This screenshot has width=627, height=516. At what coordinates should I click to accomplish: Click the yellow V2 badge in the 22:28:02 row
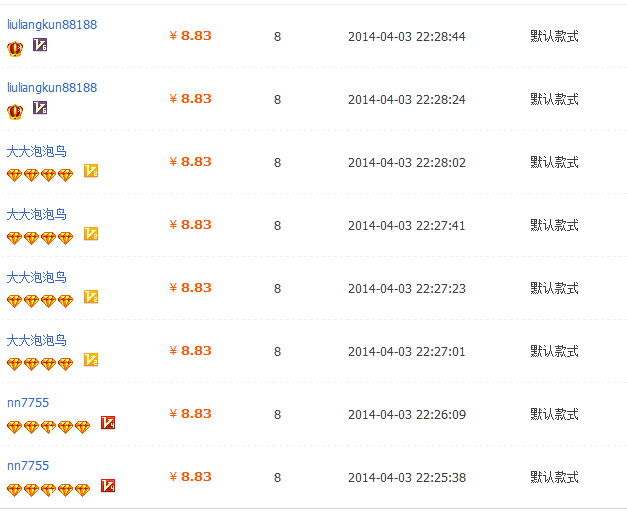91,171
